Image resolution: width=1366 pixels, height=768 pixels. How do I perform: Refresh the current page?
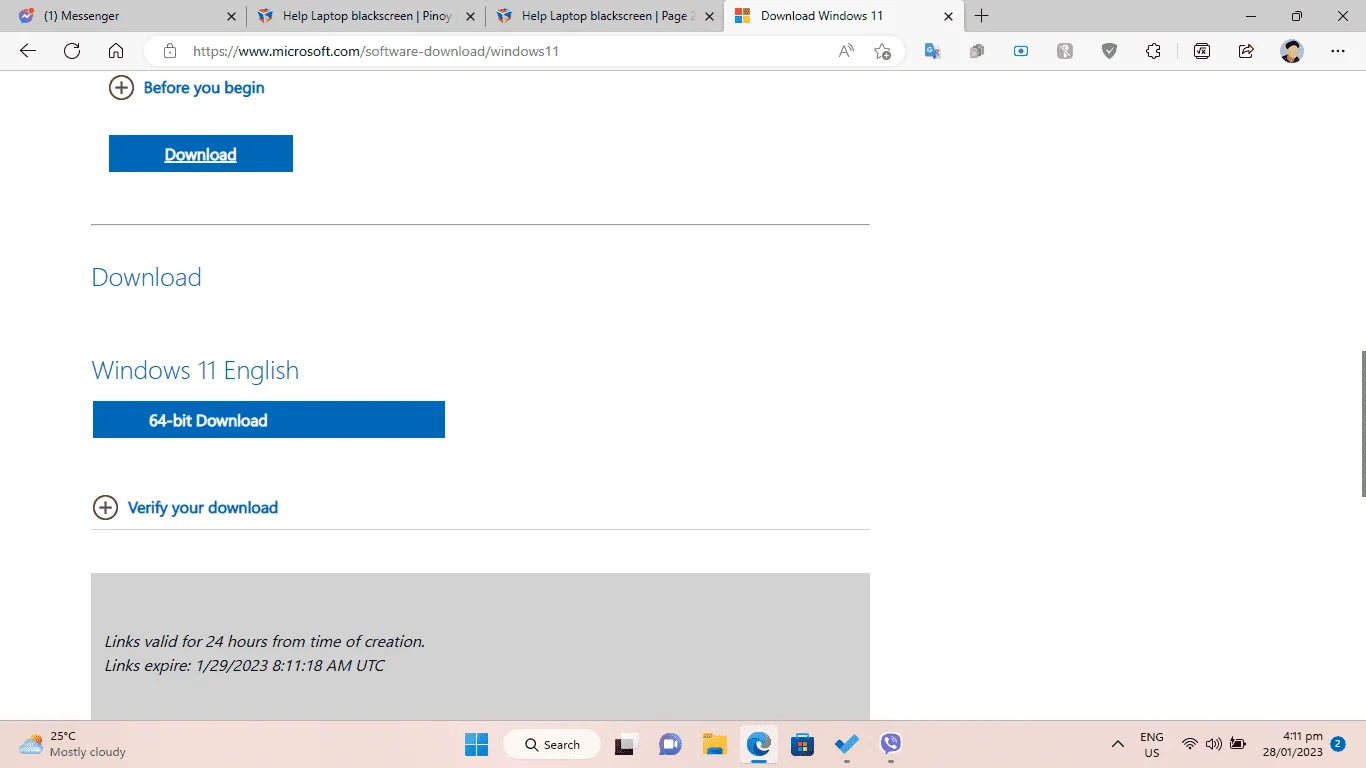72,51
